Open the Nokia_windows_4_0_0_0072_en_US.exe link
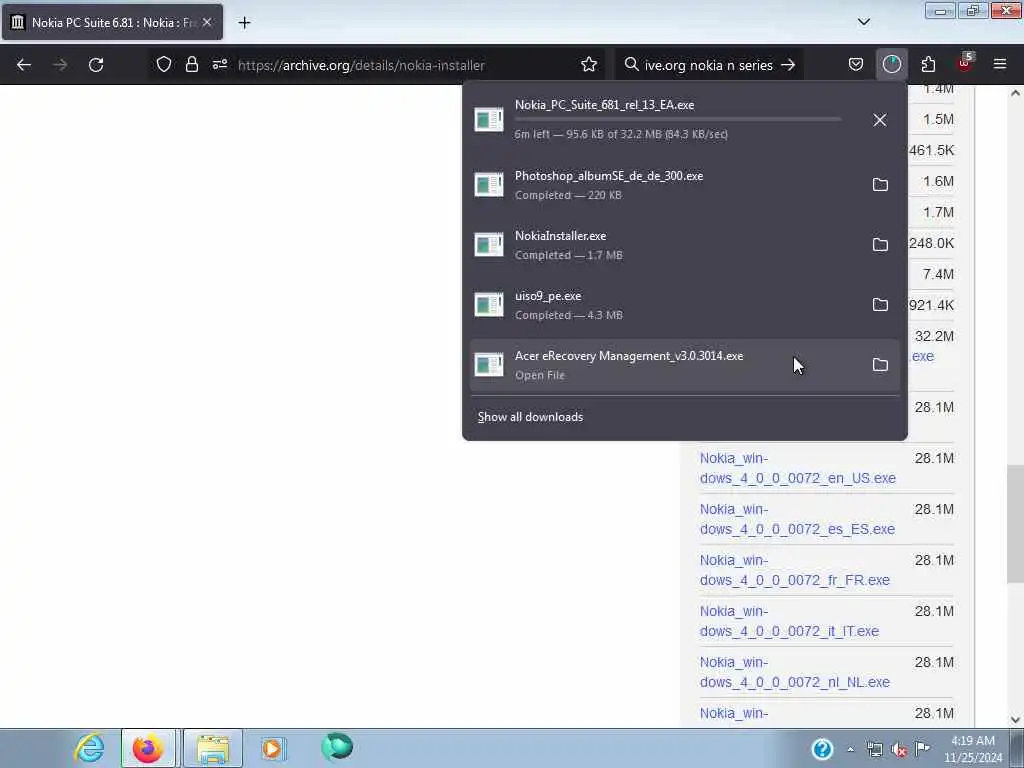This screenshot has width=1024, height=768. click(x=797, y=468)
